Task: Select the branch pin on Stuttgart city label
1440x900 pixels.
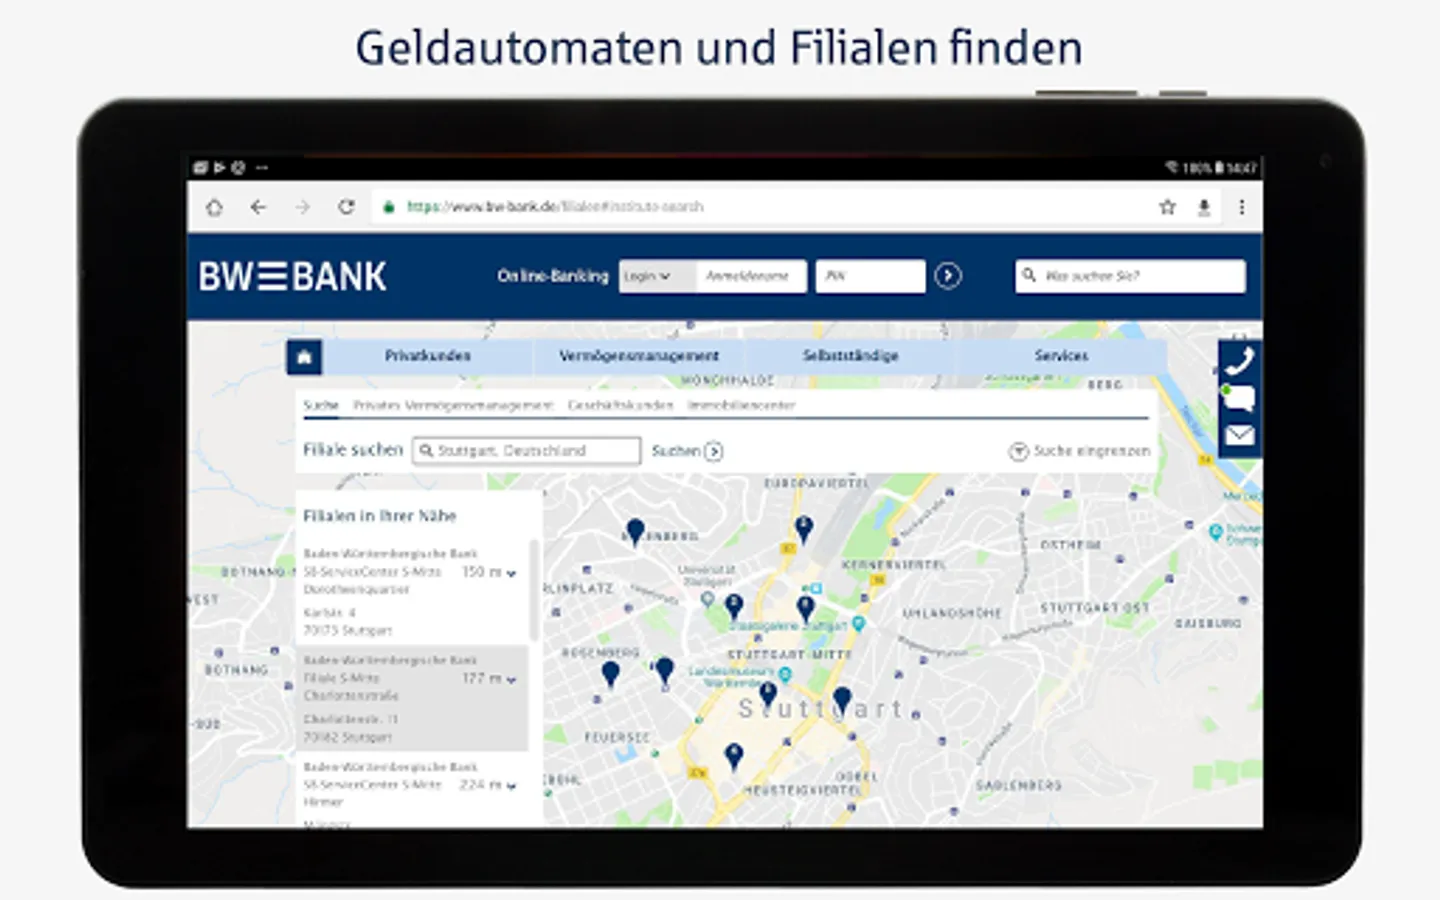Action: coord(842,701)
